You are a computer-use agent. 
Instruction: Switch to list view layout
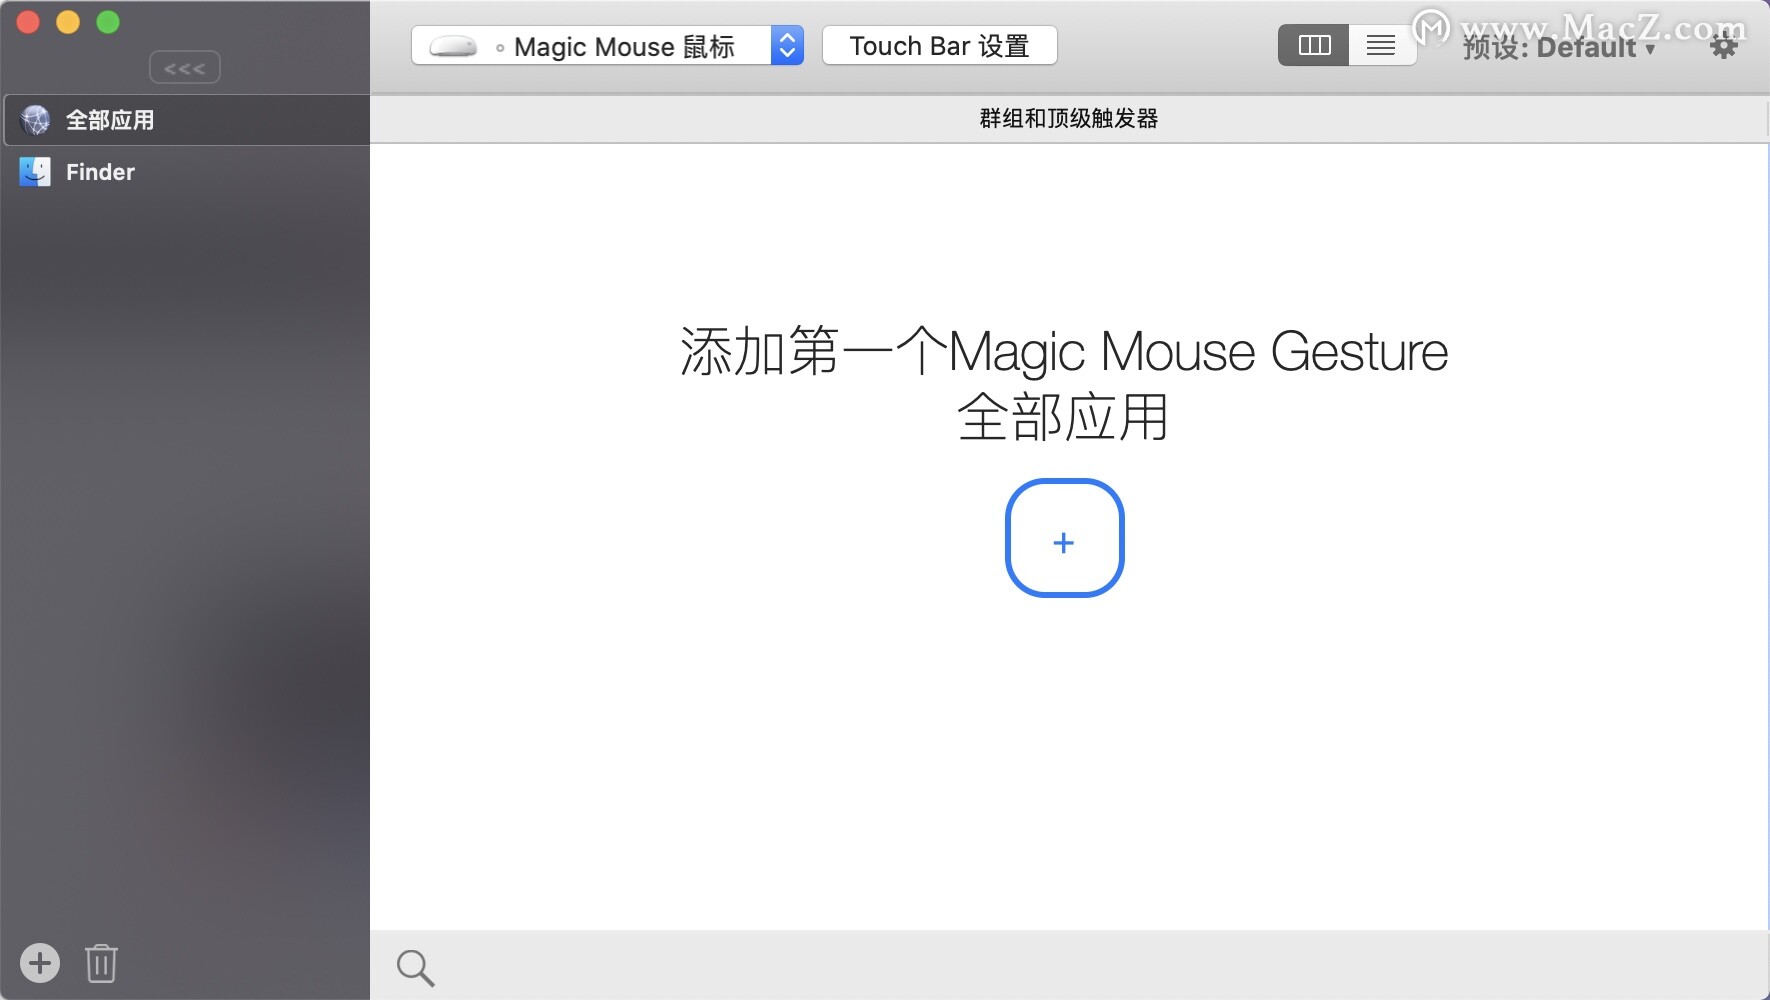click(1381, 45)
